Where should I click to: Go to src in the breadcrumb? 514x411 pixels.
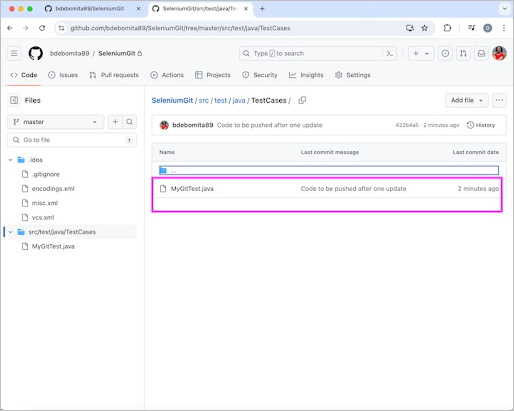pyautogui.click(x=204, y=100)
